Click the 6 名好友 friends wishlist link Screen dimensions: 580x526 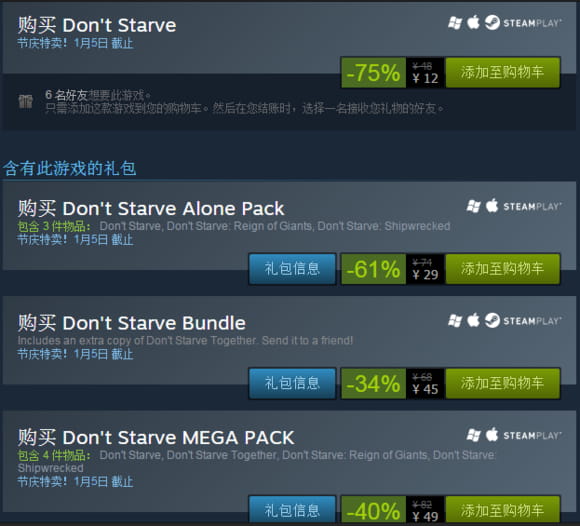click(66, 95)
